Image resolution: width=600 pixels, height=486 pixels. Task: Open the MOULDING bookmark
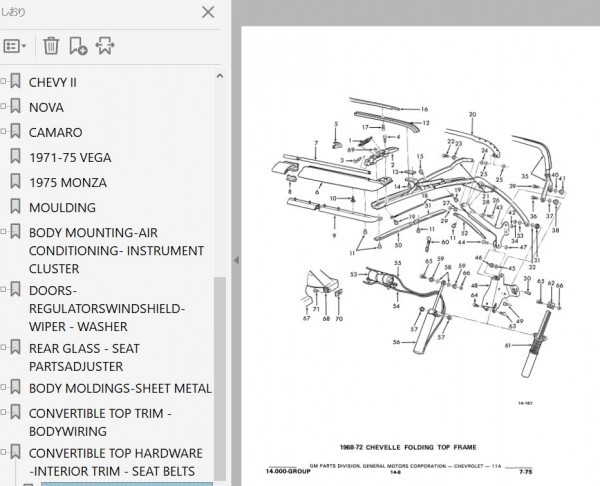62,208
